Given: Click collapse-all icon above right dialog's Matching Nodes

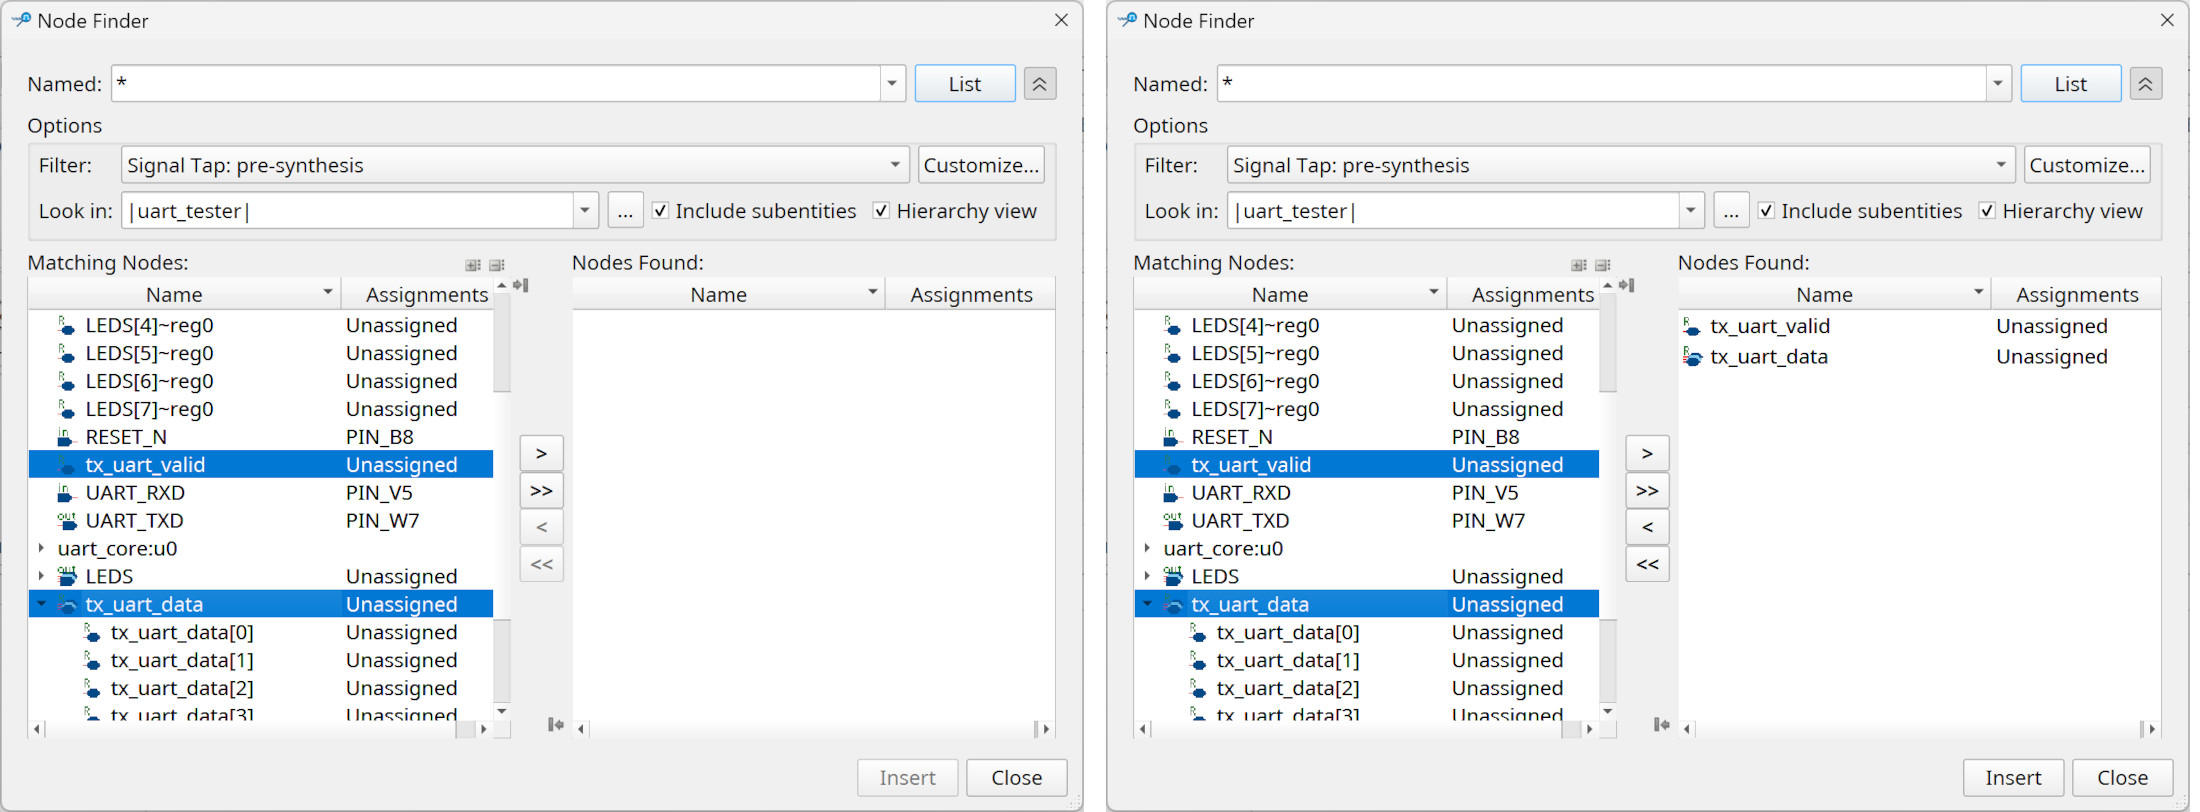Looking at the screenshot, I should point(1603,265).
